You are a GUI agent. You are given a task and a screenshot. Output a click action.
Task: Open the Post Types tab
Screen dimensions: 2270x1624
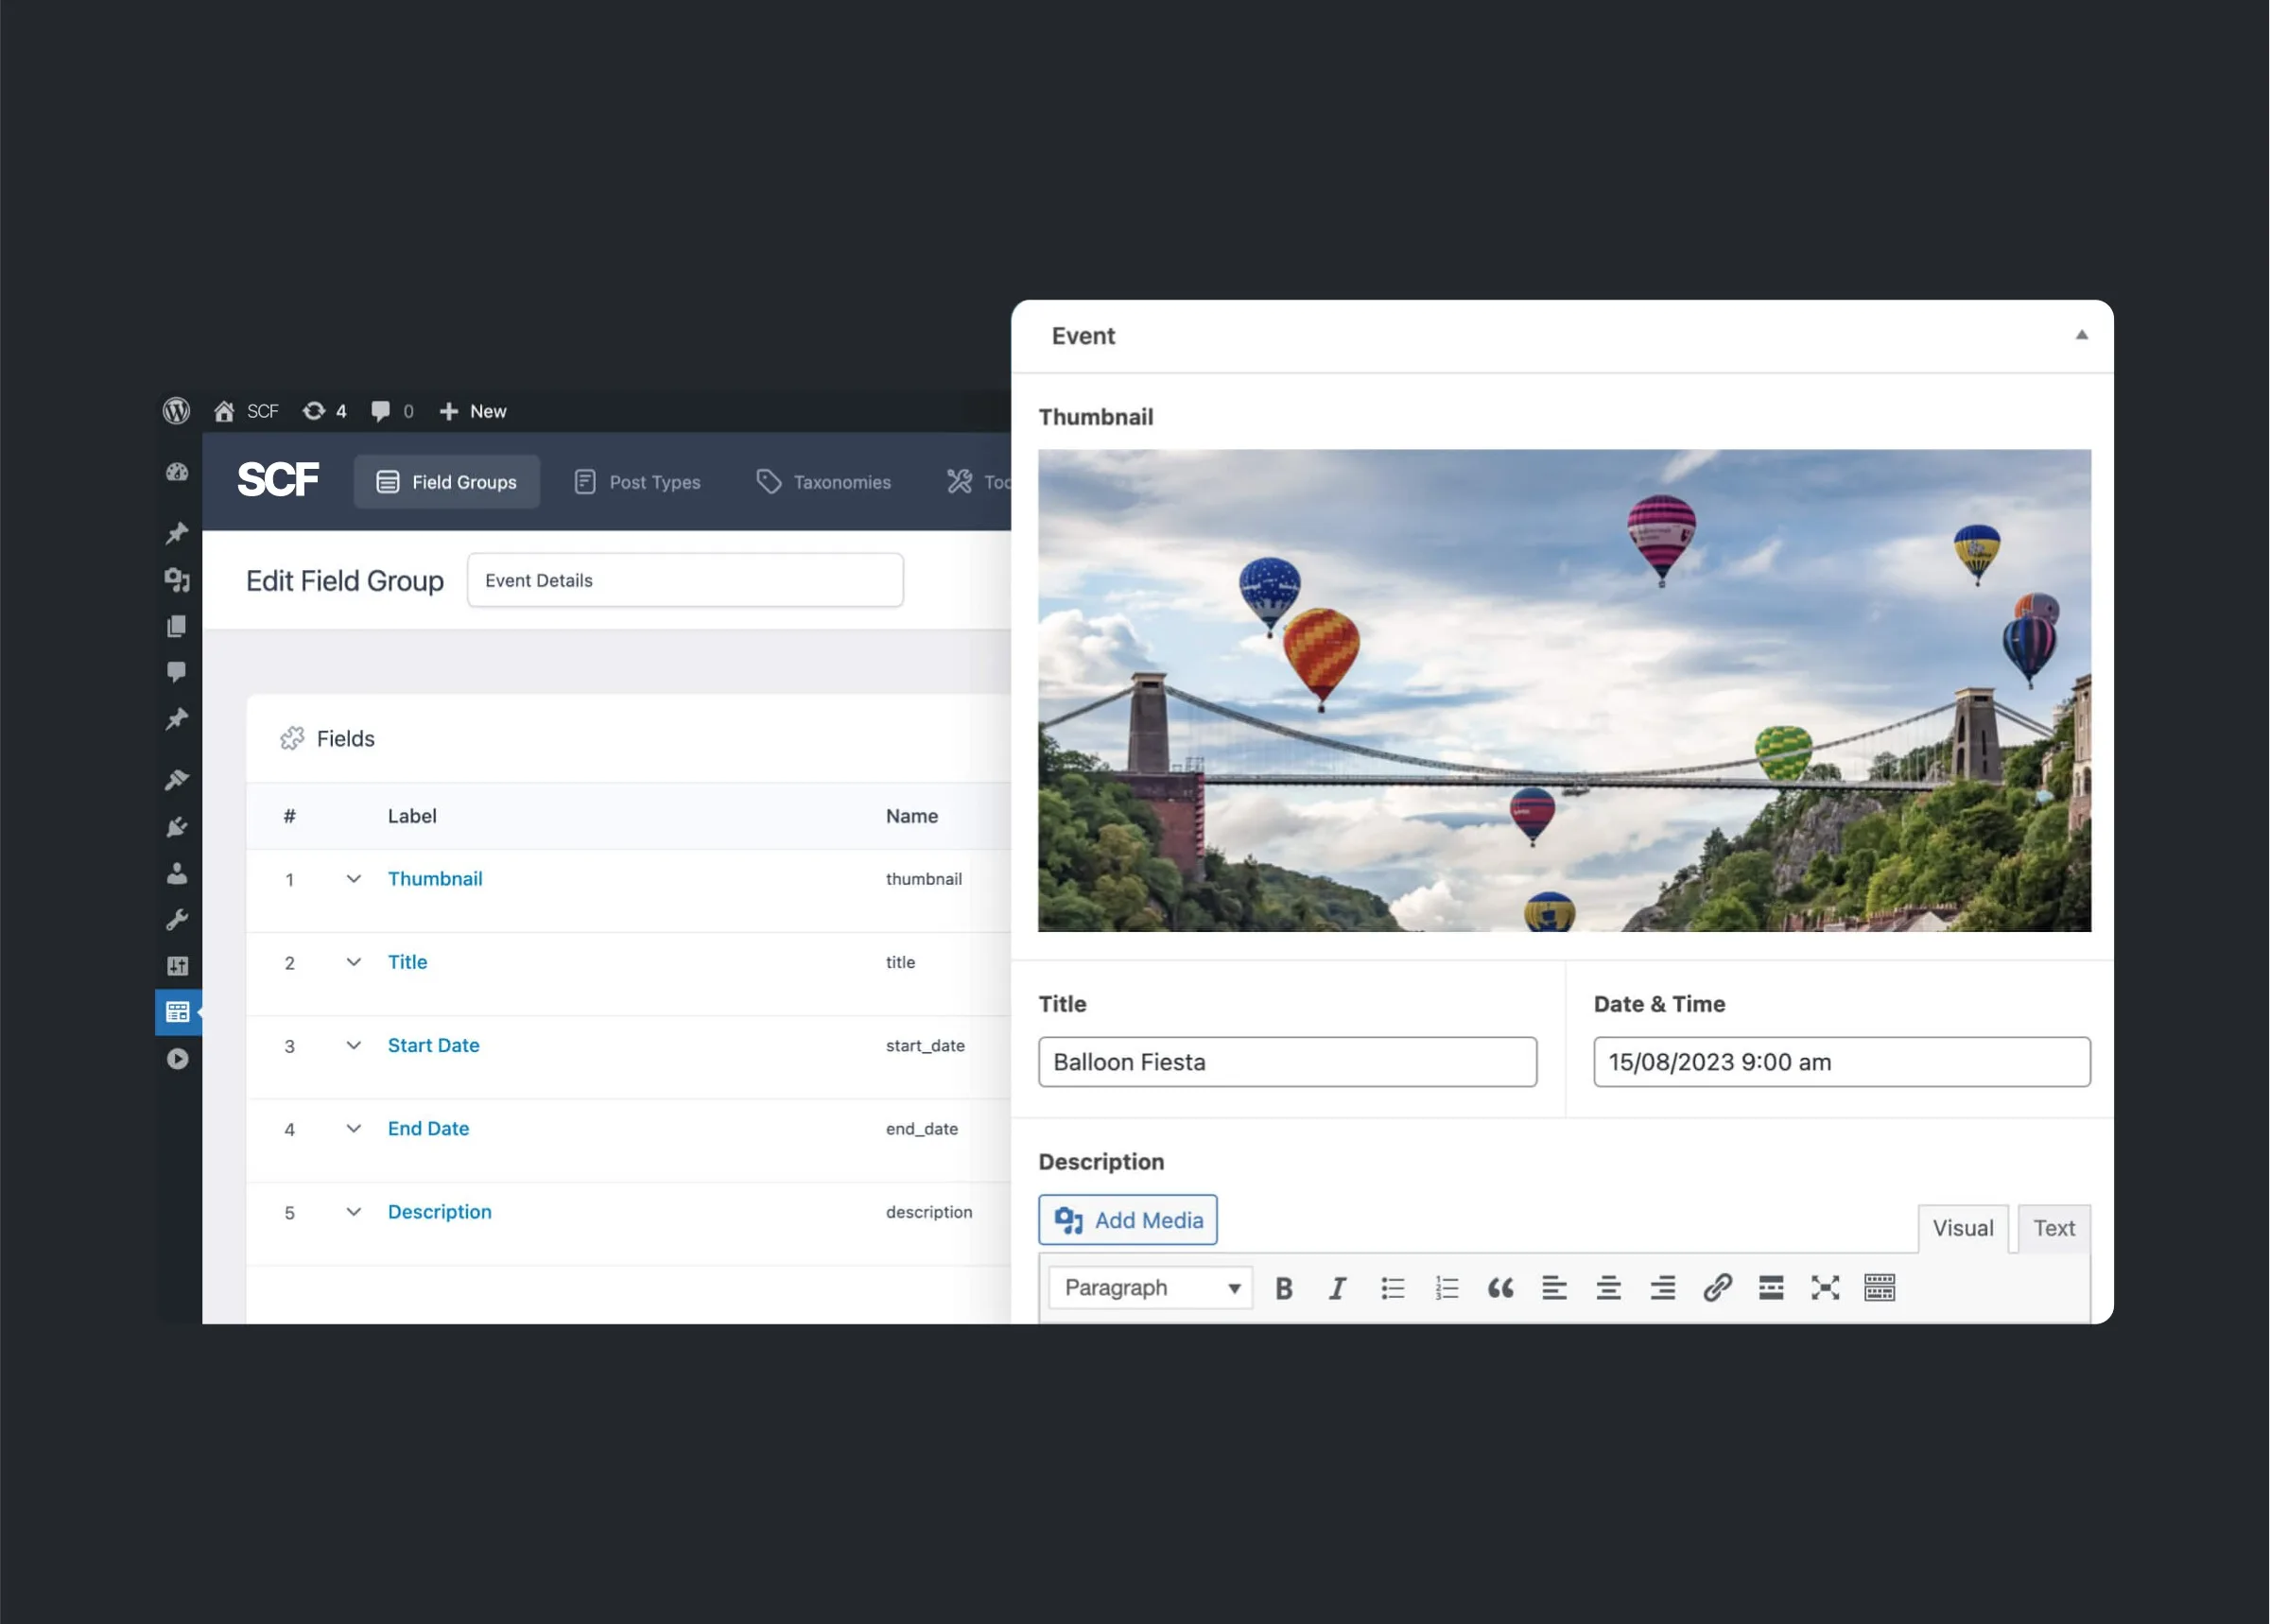(637, 482)
